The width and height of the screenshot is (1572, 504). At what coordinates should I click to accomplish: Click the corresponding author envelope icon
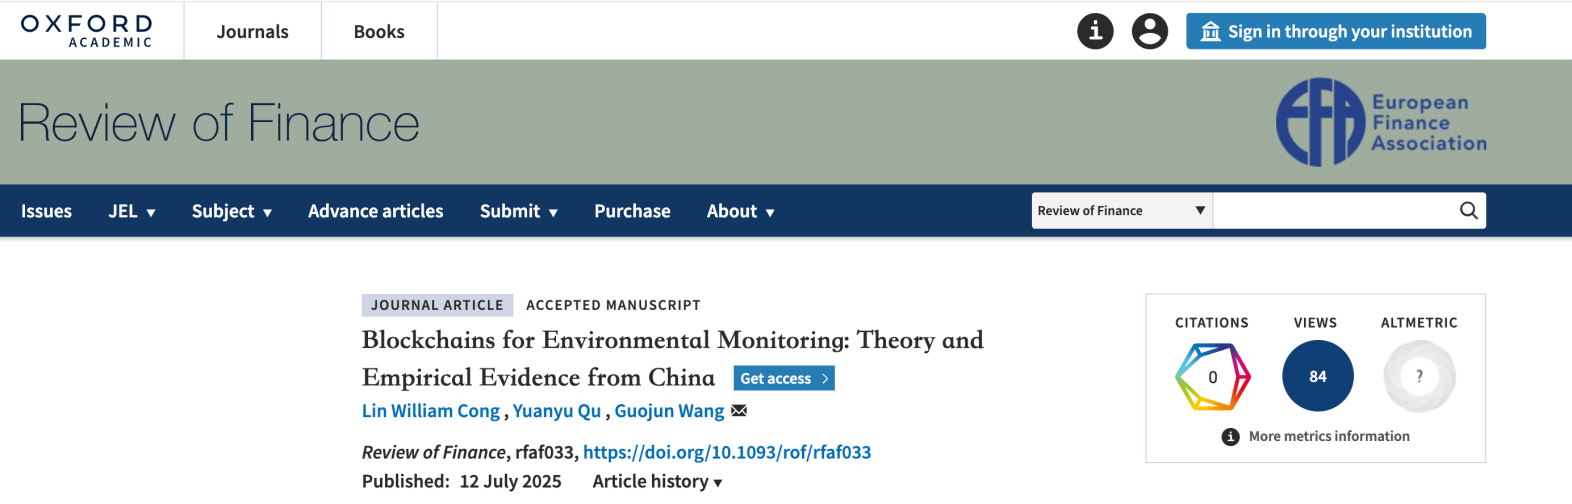739,411
